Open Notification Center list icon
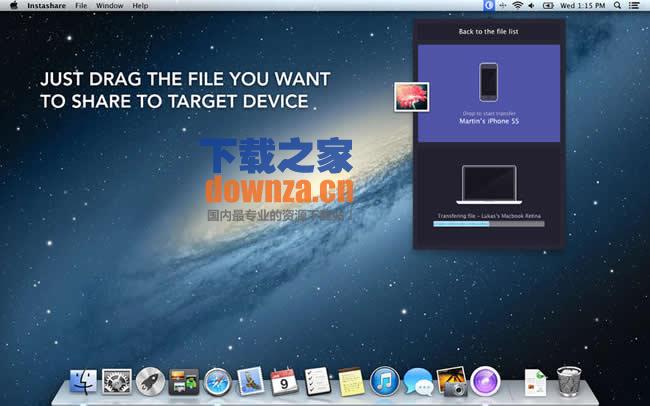 click(634, 5)
